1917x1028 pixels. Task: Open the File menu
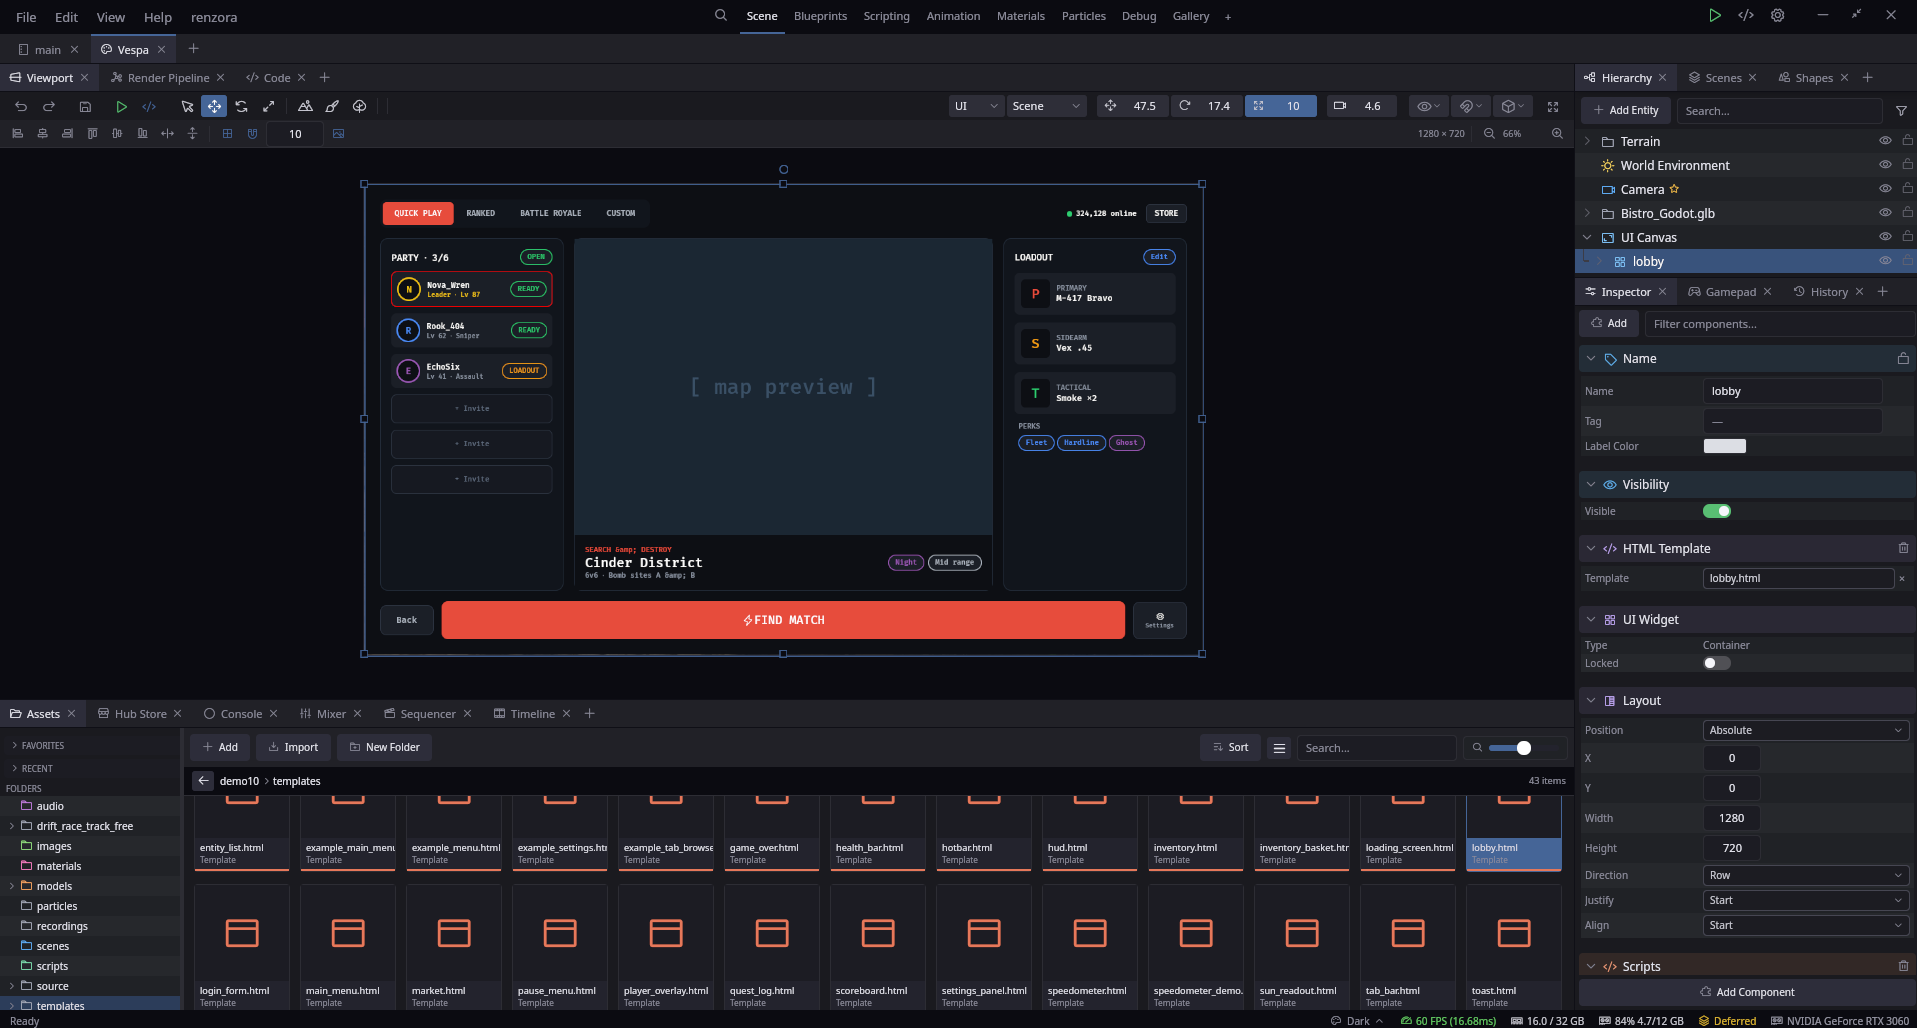[26, 17]
